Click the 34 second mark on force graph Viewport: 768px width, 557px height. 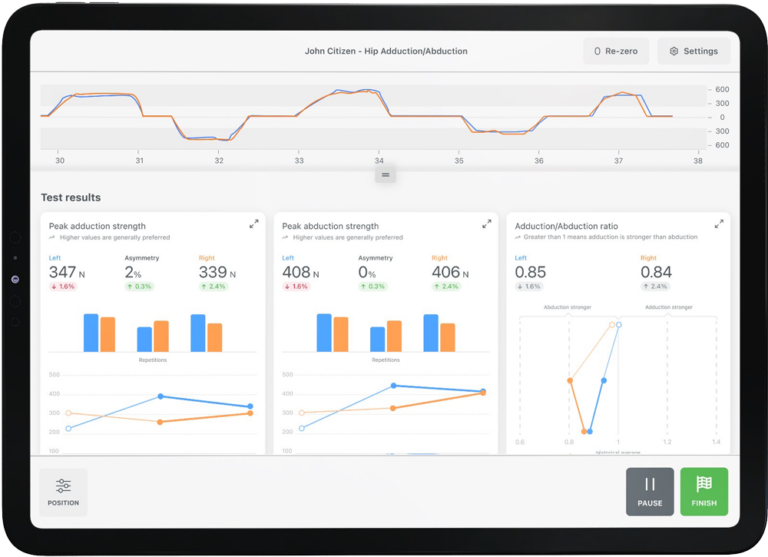(379, 161)
